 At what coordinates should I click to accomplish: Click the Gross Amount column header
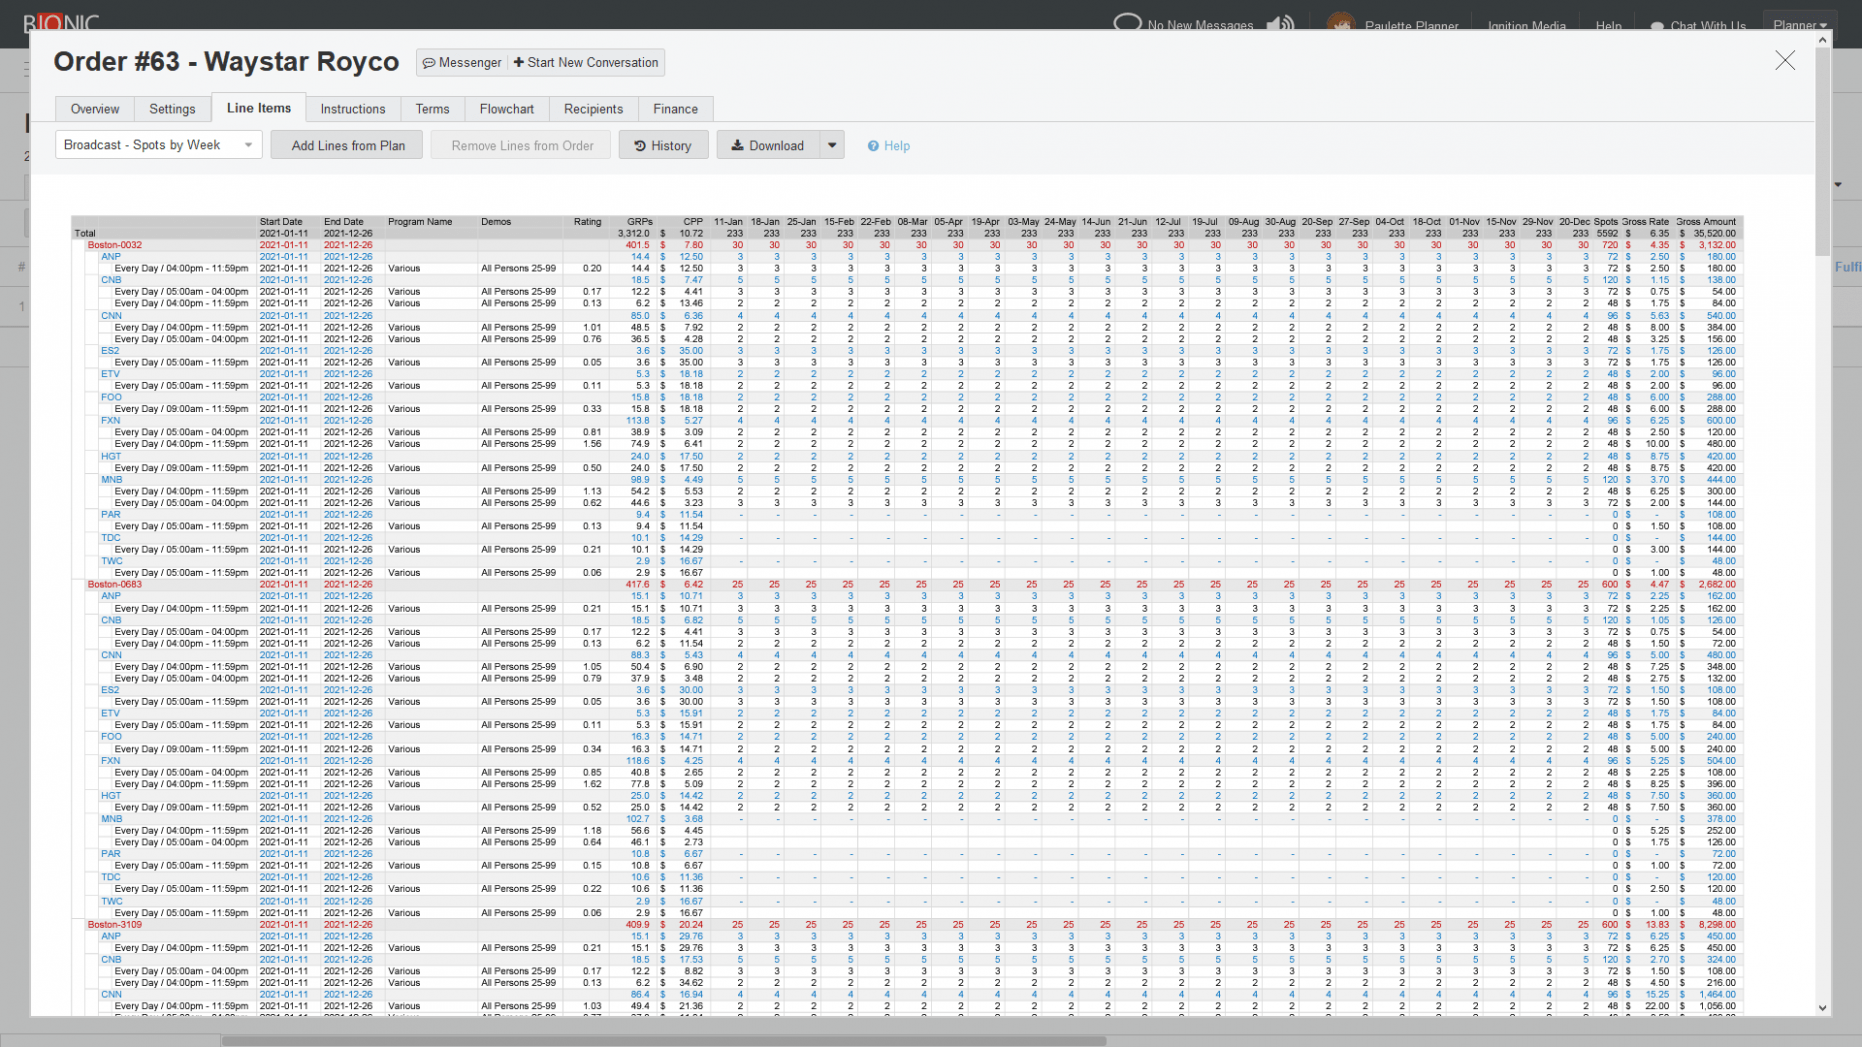(1707, 222)
